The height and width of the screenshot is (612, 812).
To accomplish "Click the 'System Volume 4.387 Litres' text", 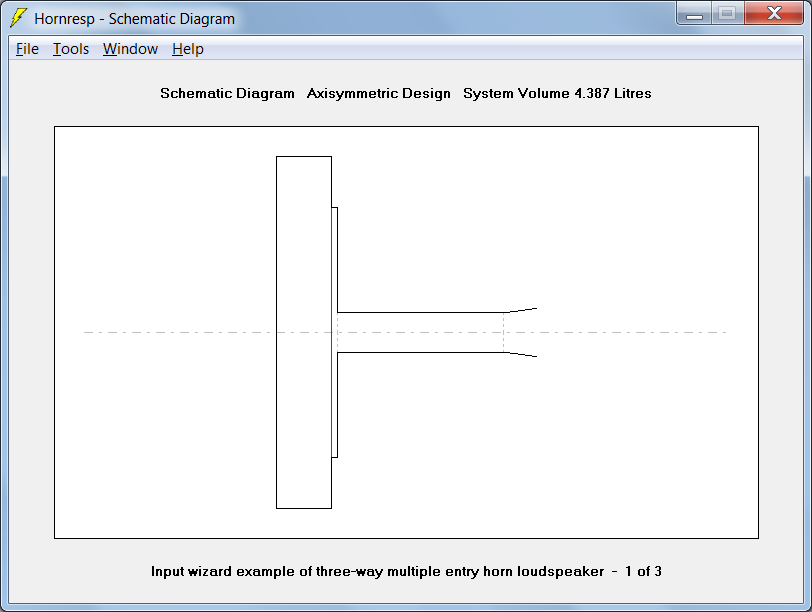I will click(557, 93).
